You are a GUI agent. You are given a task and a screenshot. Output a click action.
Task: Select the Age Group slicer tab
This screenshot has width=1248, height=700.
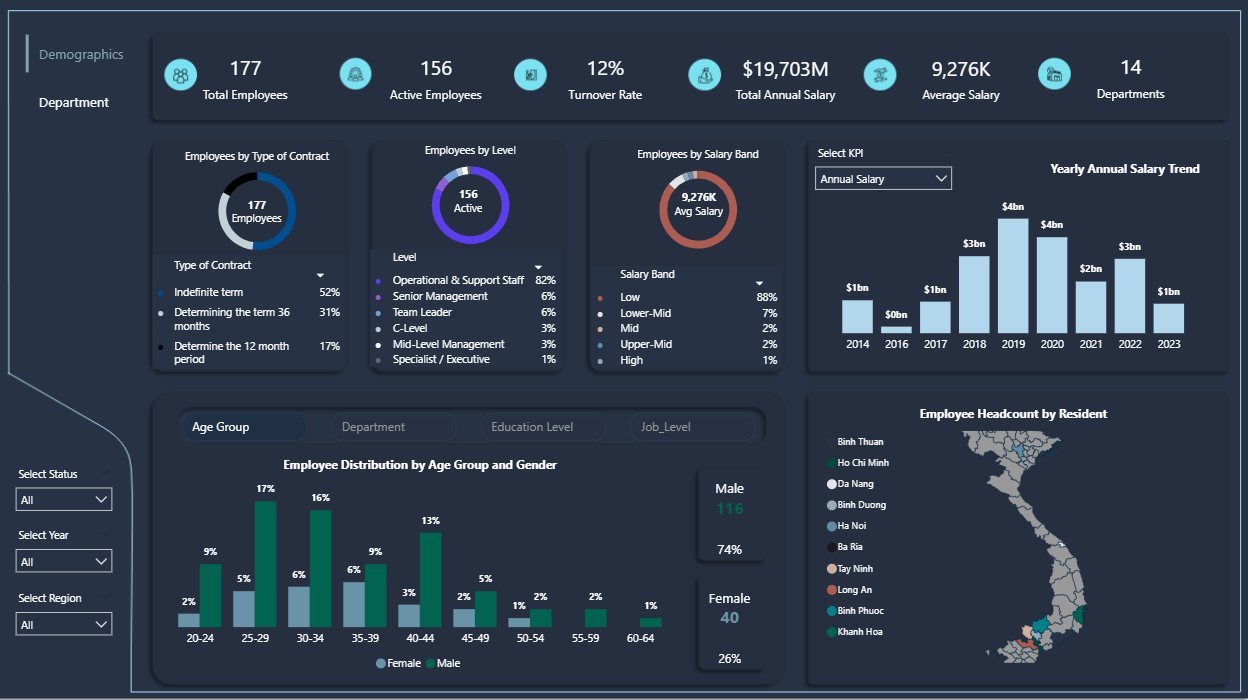244,426
